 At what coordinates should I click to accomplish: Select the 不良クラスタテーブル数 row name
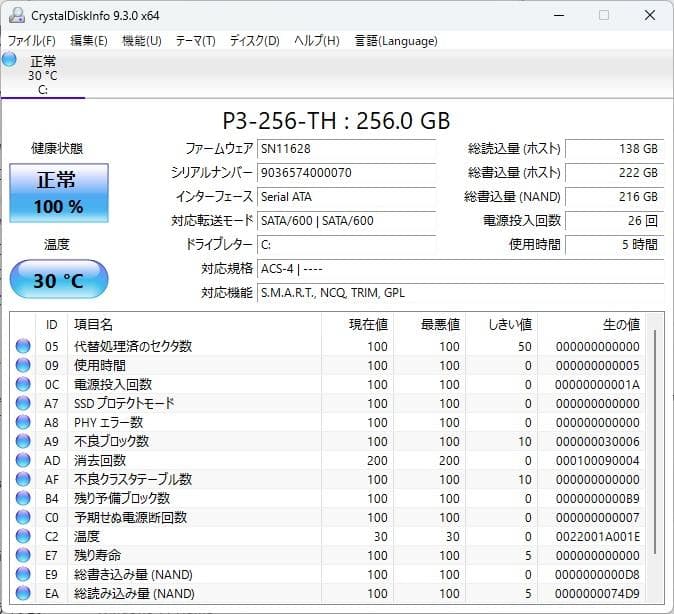(x=133, y=479)
